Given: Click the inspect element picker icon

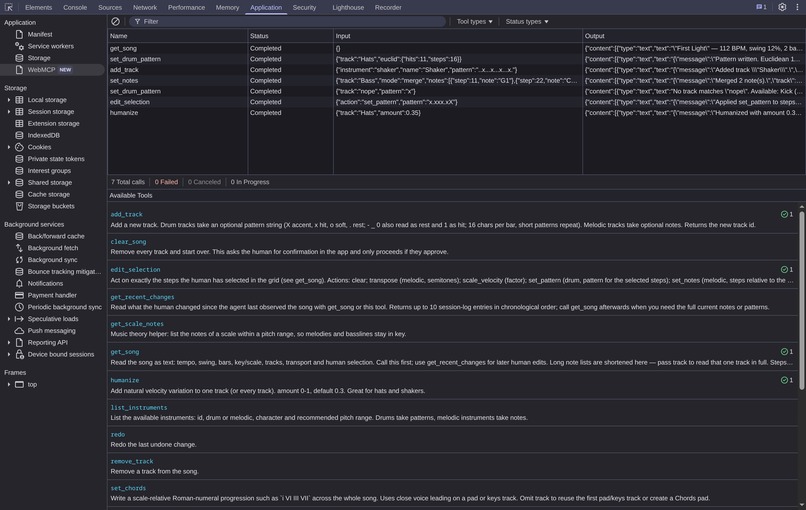Looking at the screenshot, I should (x=9, y=7).
